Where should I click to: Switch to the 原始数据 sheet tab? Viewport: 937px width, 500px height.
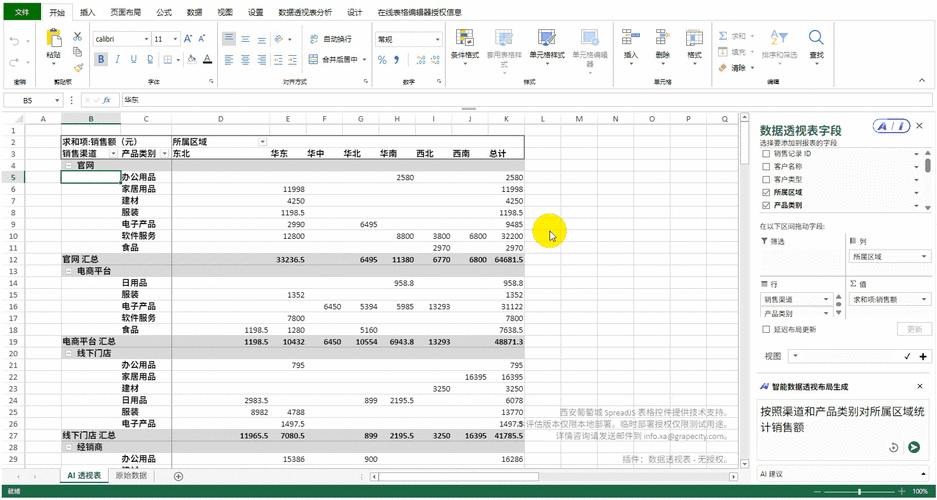pos(131,476)
